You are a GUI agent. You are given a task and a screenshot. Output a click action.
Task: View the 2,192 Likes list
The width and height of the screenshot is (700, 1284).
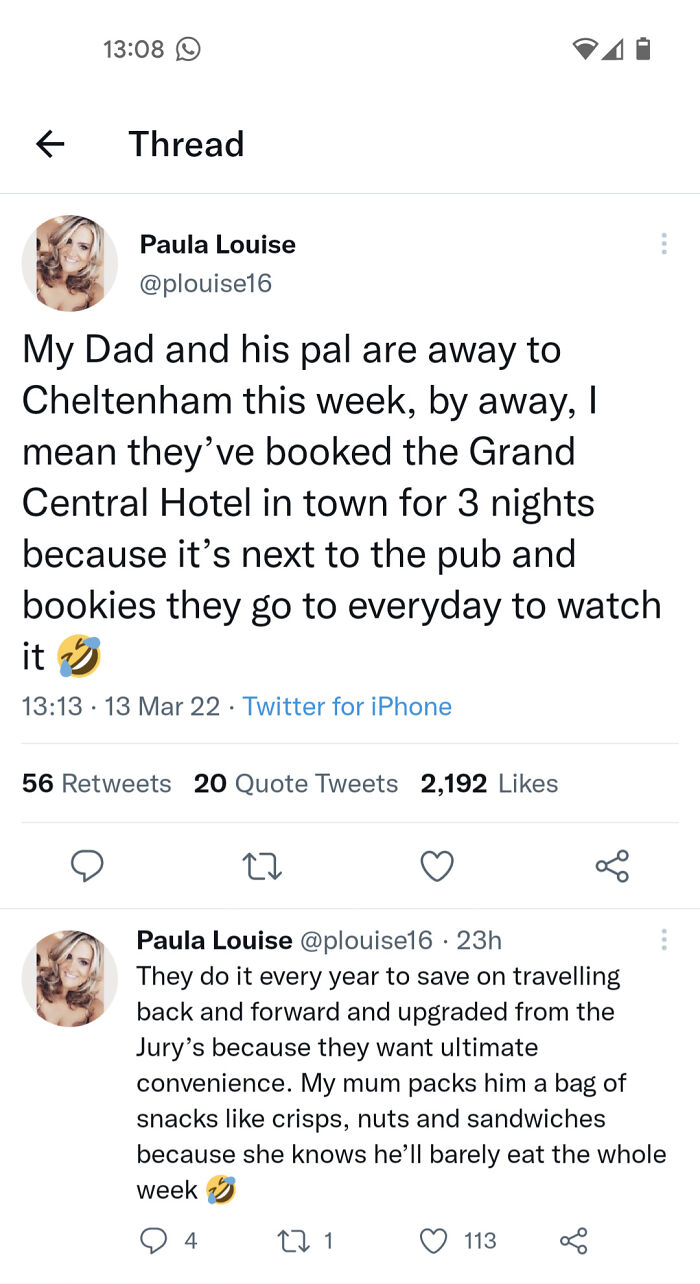(x=489, y=783)
